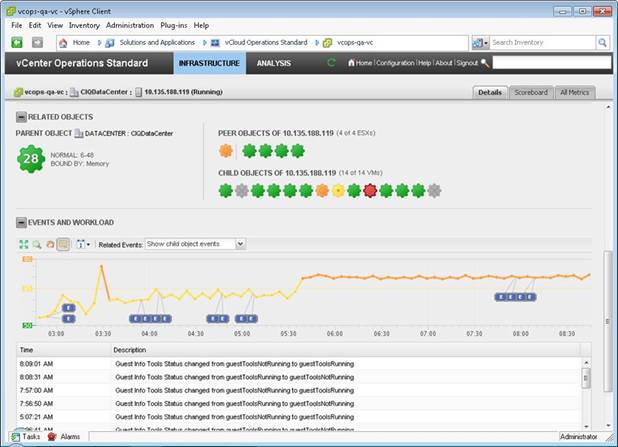
Task: Click the grey forward navigation arrow
Action: (37, 42)
